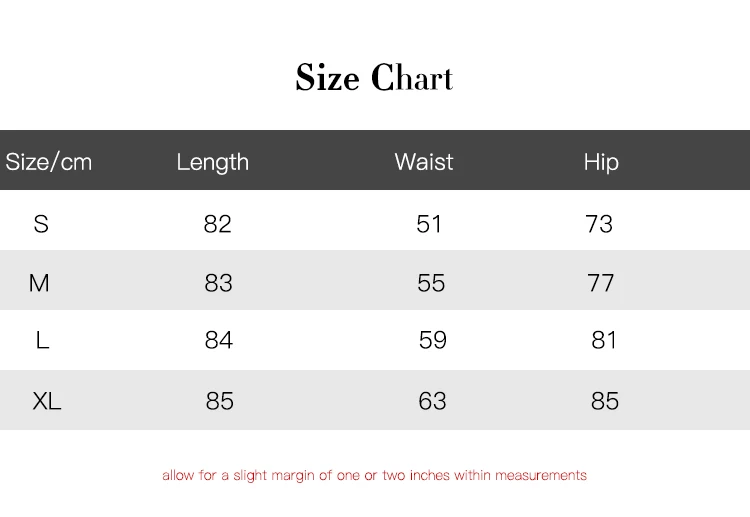Click length value 82 for size S

(x=217, y=224)
